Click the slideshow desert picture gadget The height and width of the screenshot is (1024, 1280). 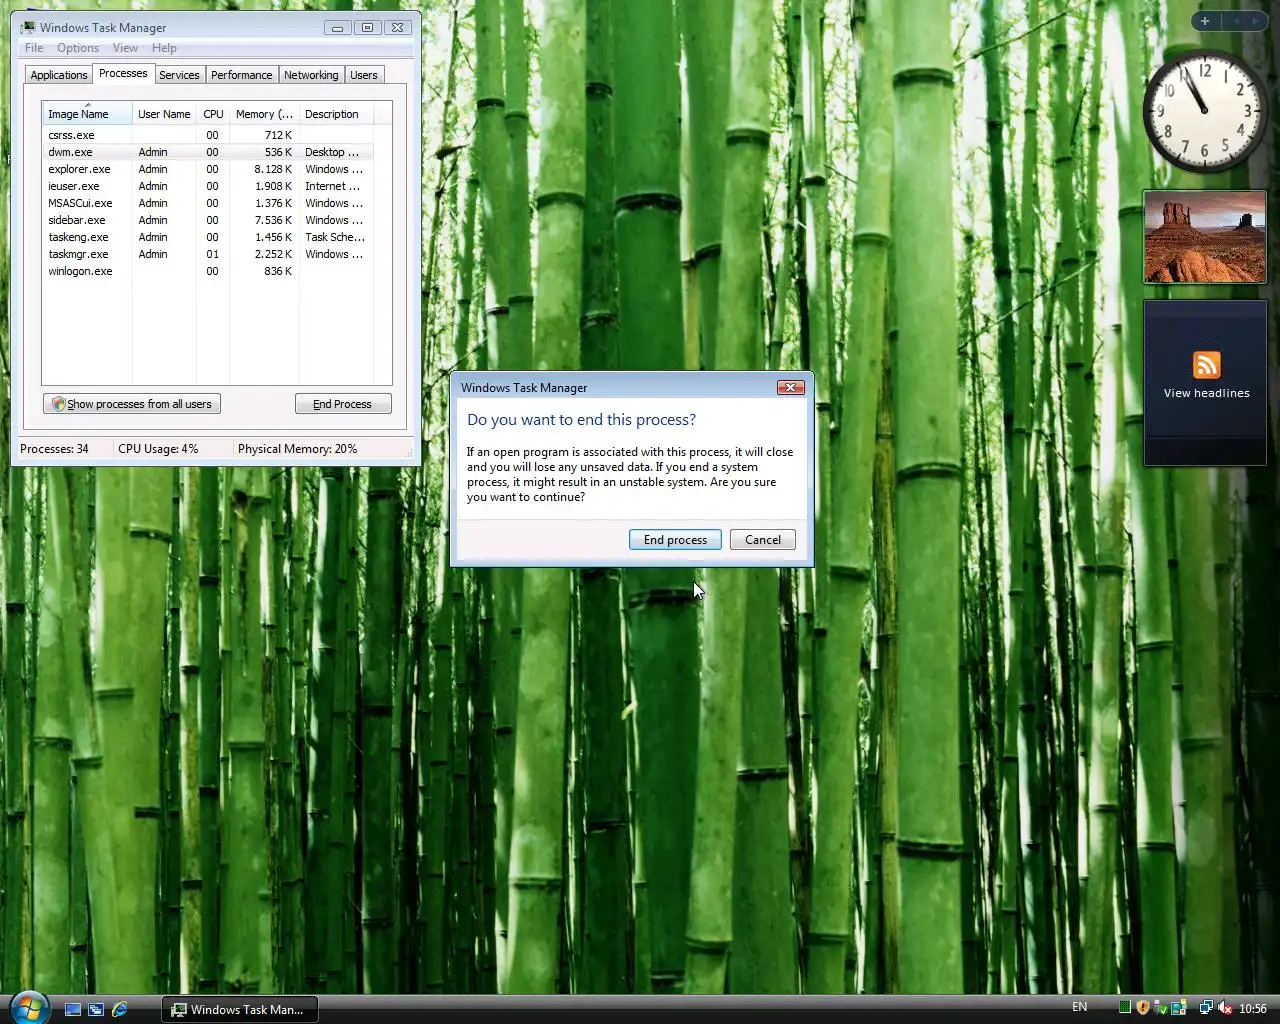click(1204, 237)
